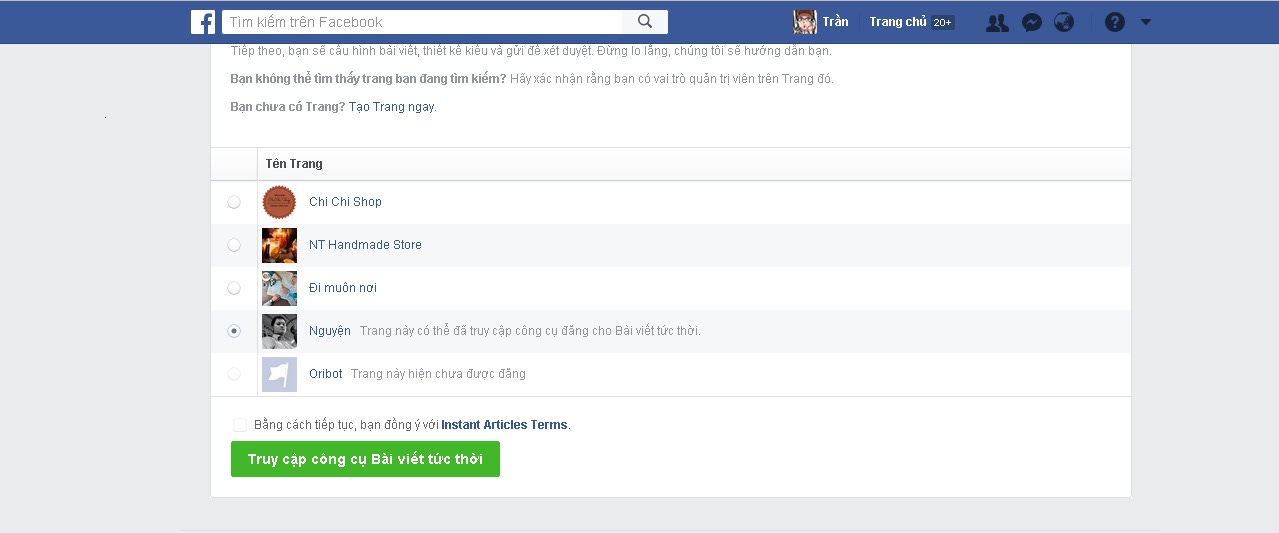Click the Tên Trang column header
Viewport: 1279px width, 533px height.
pos(294,164)
